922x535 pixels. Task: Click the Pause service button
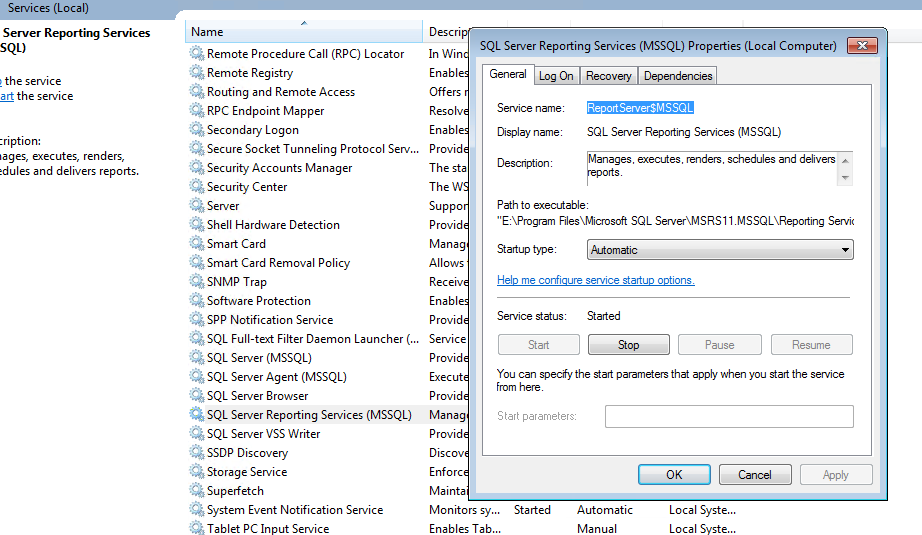pos(720,345)
